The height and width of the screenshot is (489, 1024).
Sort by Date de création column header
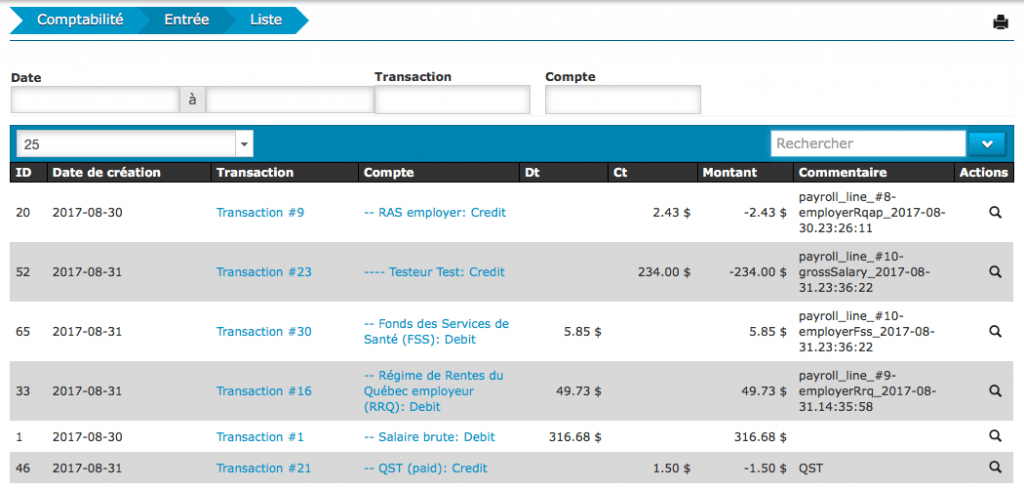106,172
